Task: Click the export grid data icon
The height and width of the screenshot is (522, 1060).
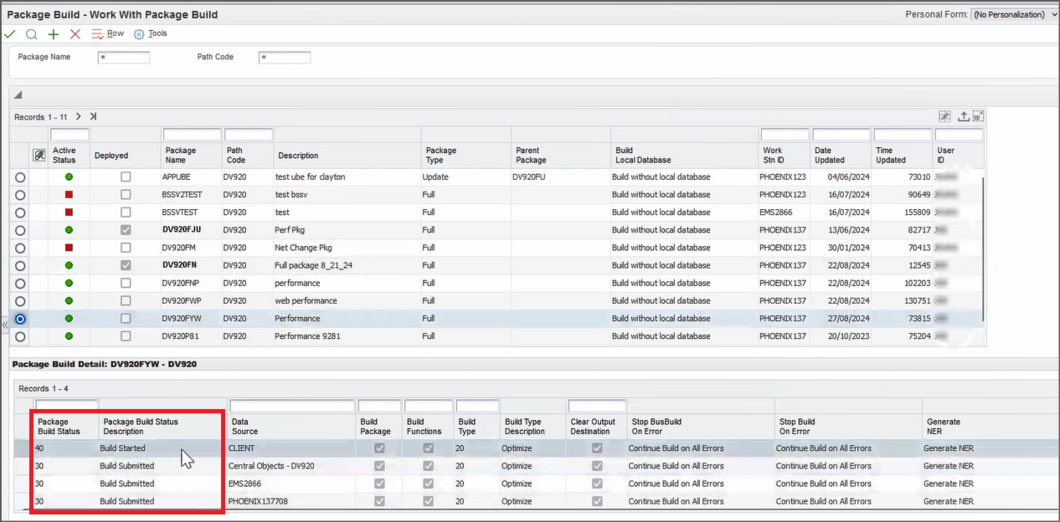Action: (x=964, y=117)
